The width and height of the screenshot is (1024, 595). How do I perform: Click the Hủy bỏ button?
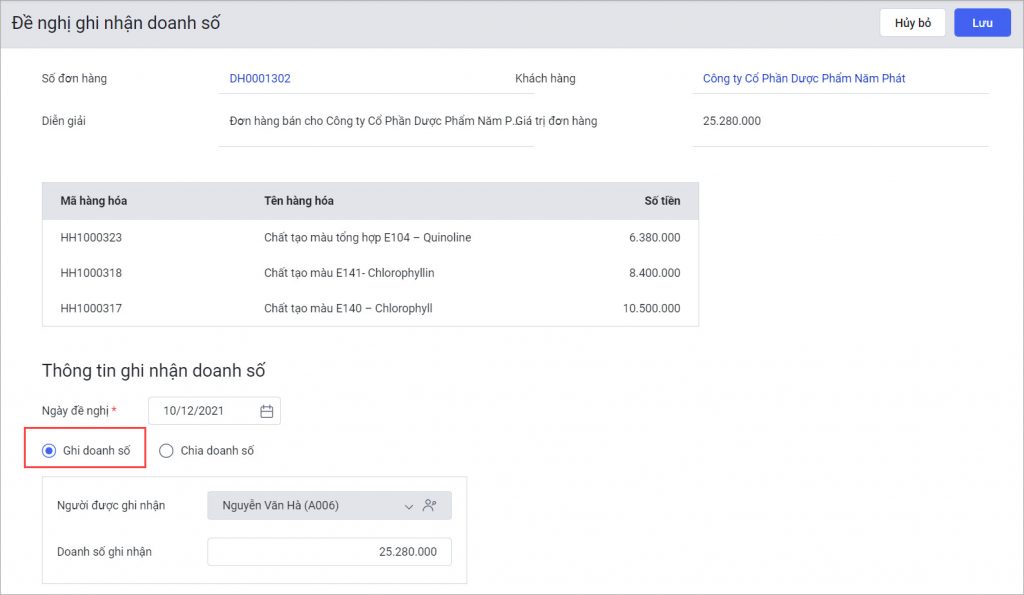coord(912,23)
